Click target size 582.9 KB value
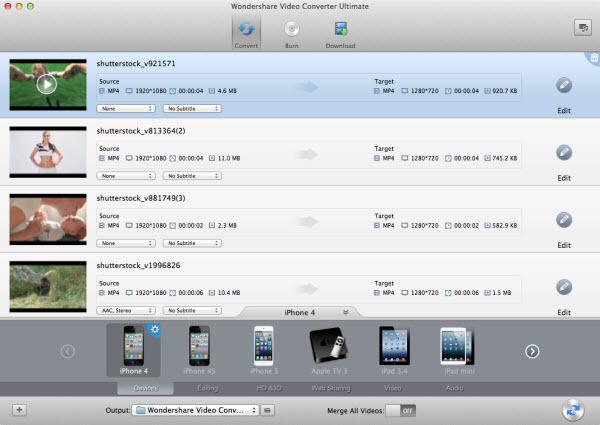Screen dimensions: 600x425 coord(504,226)
